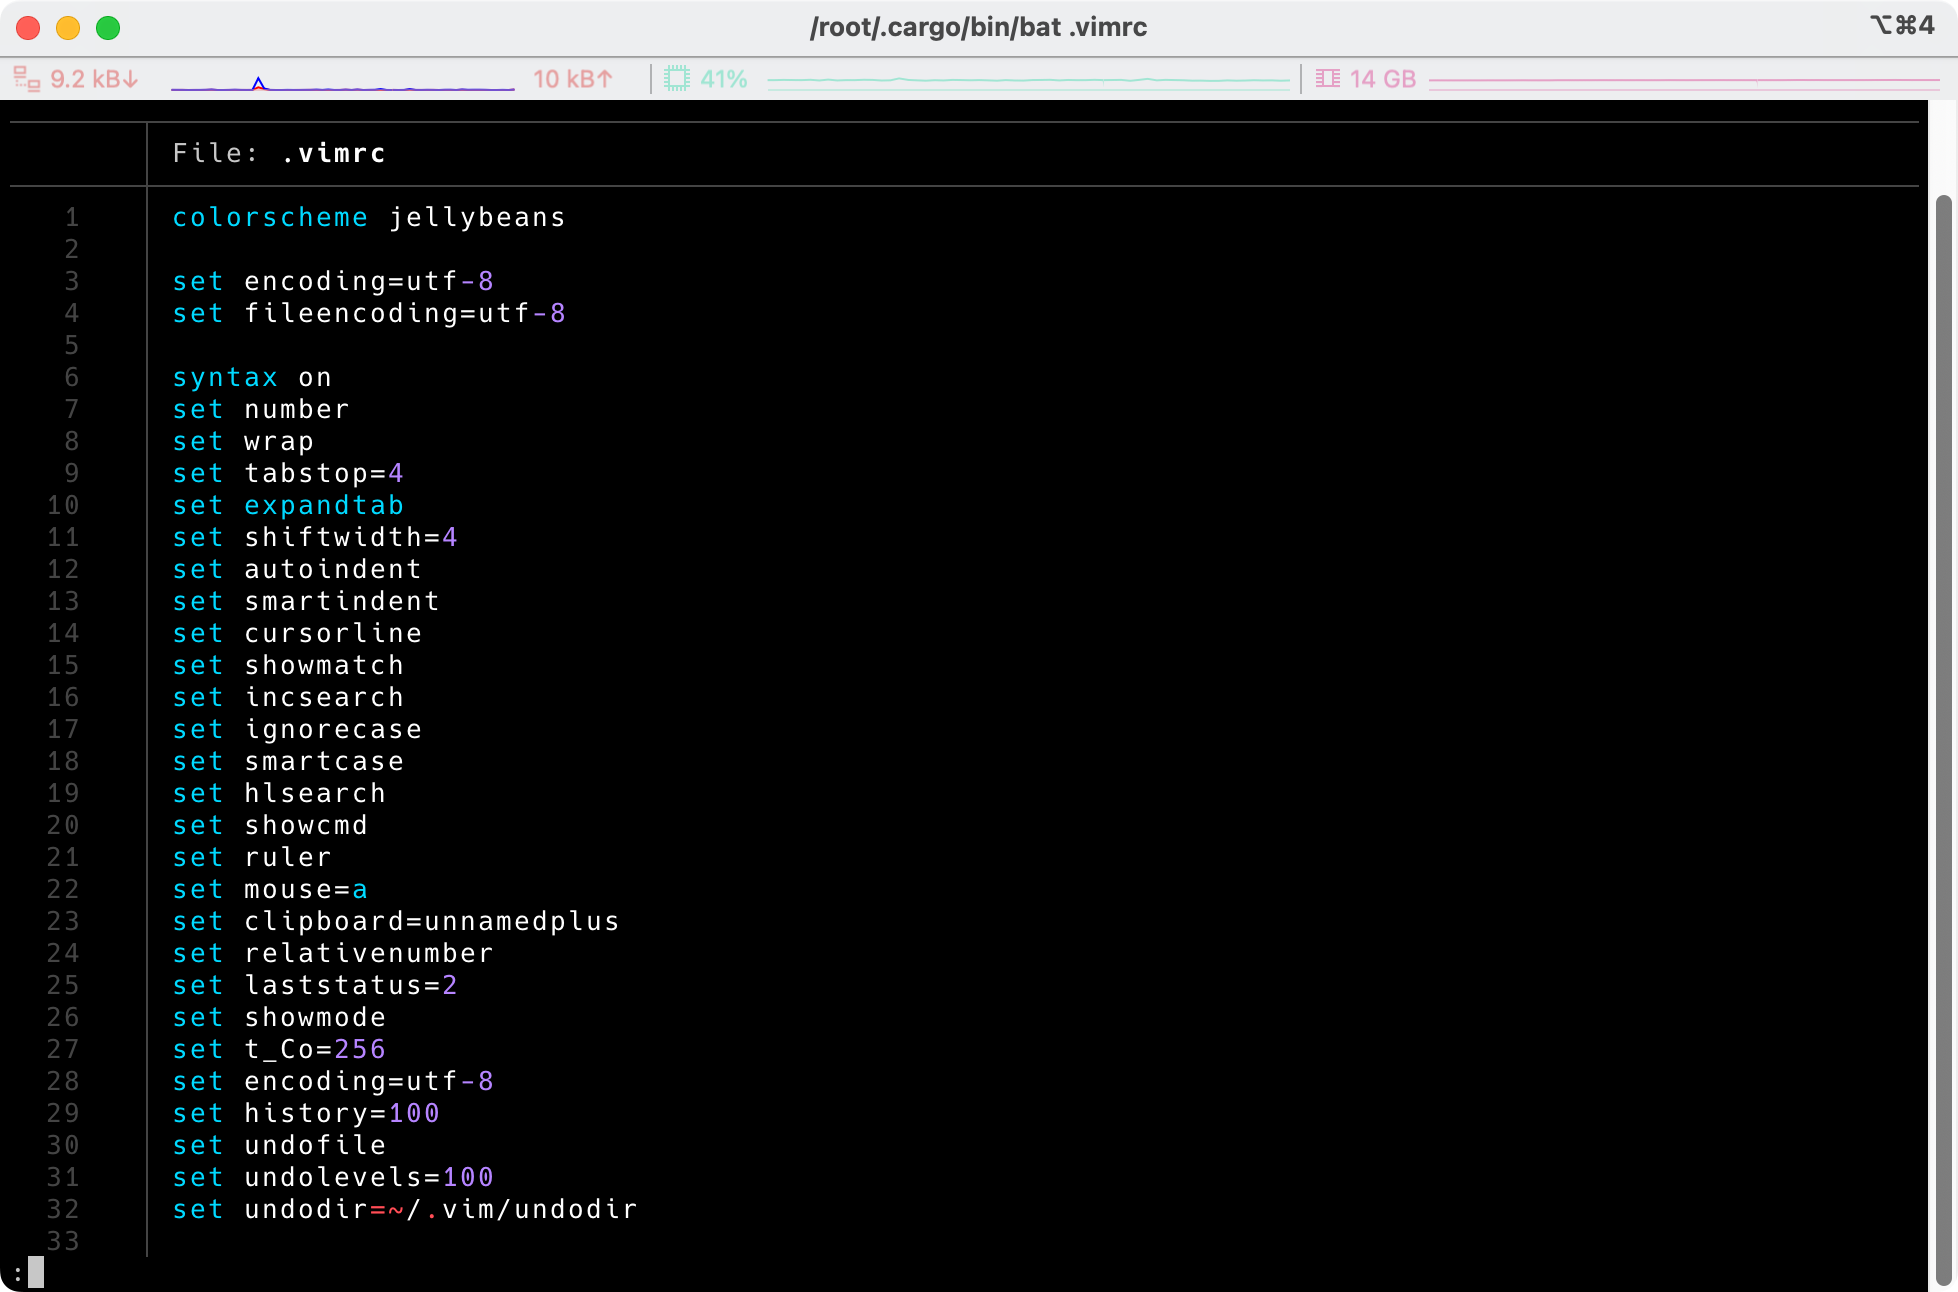Click the 14 GB memory label
1958x1292 pixels.
[x=1382, y=79]
